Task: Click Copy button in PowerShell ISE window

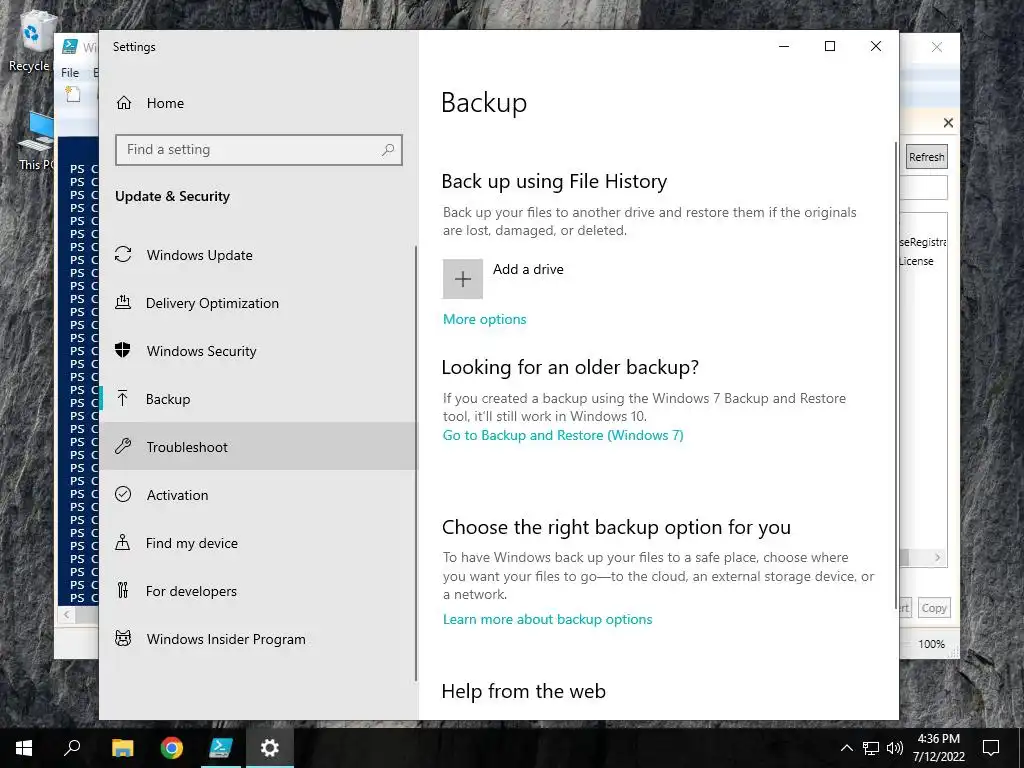Action: pyautogui.click(x=934, y=608)
